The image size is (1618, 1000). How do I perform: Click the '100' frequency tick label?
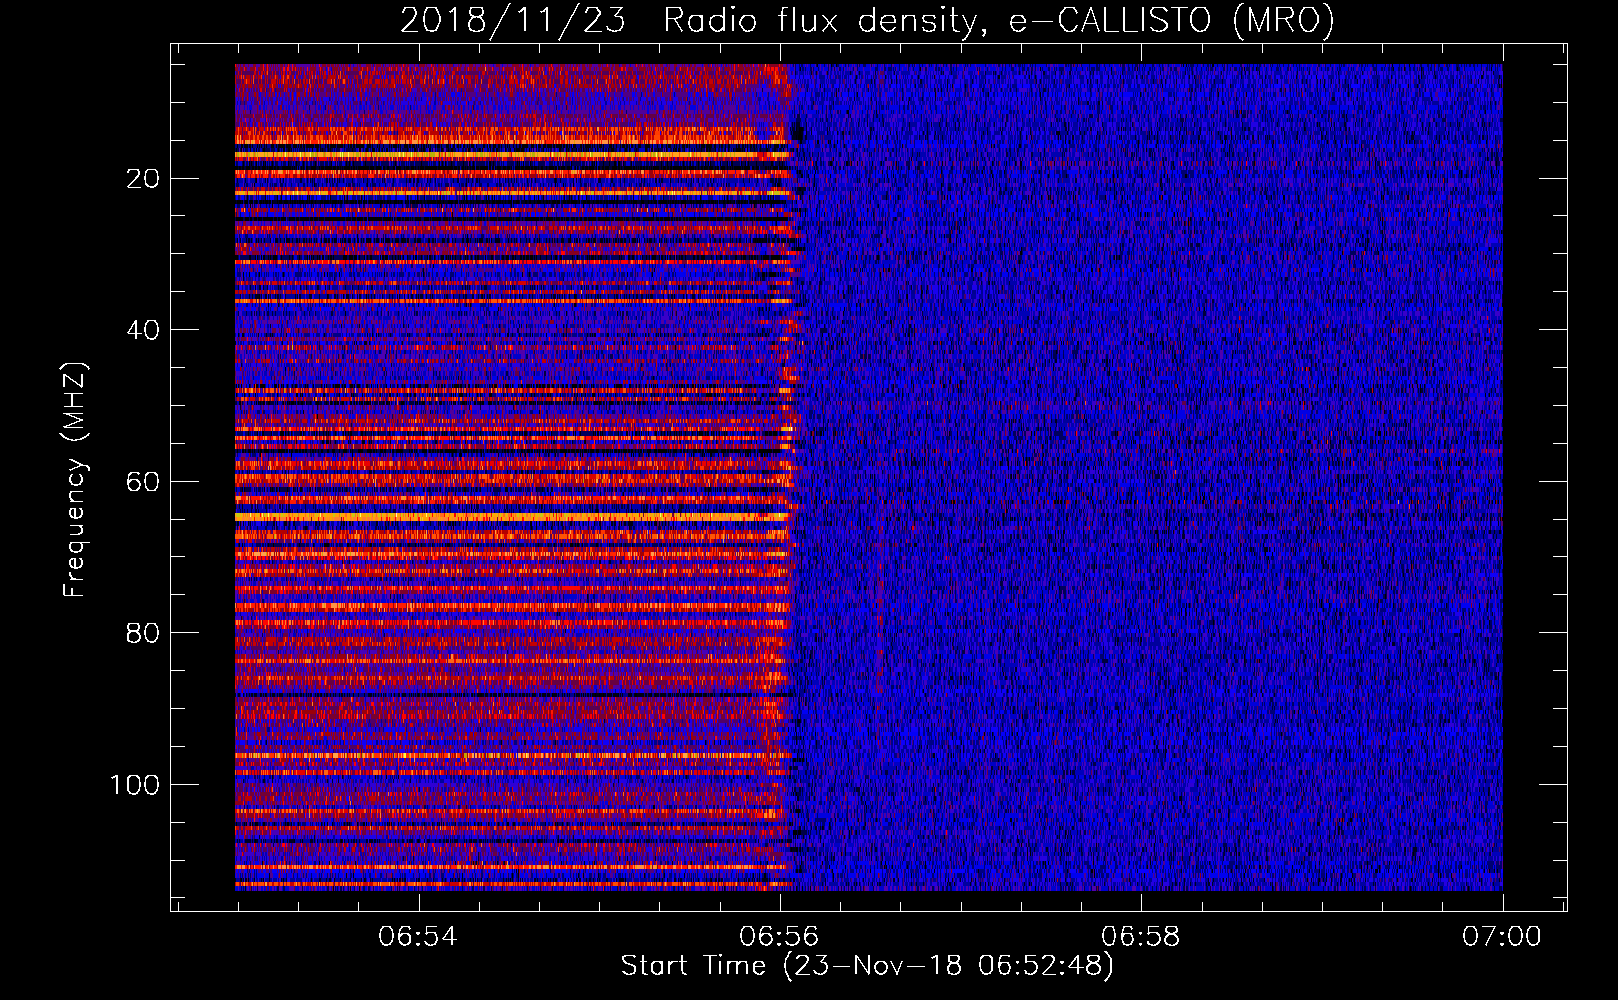135,785
